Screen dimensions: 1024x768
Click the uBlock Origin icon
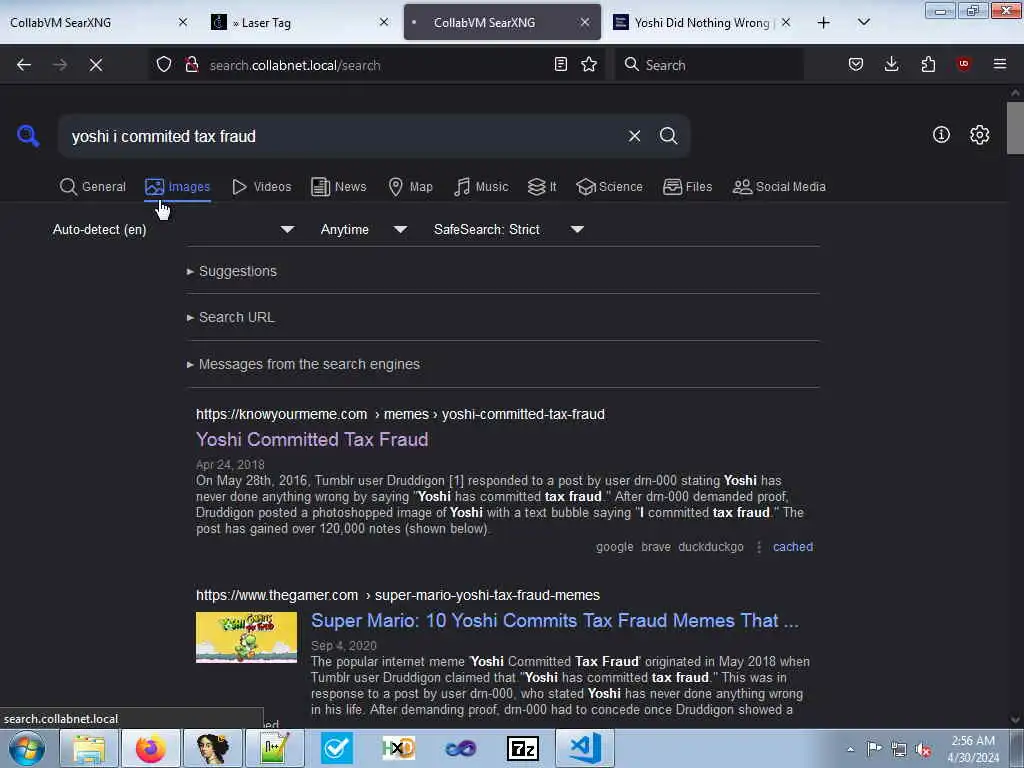(963, 64)
